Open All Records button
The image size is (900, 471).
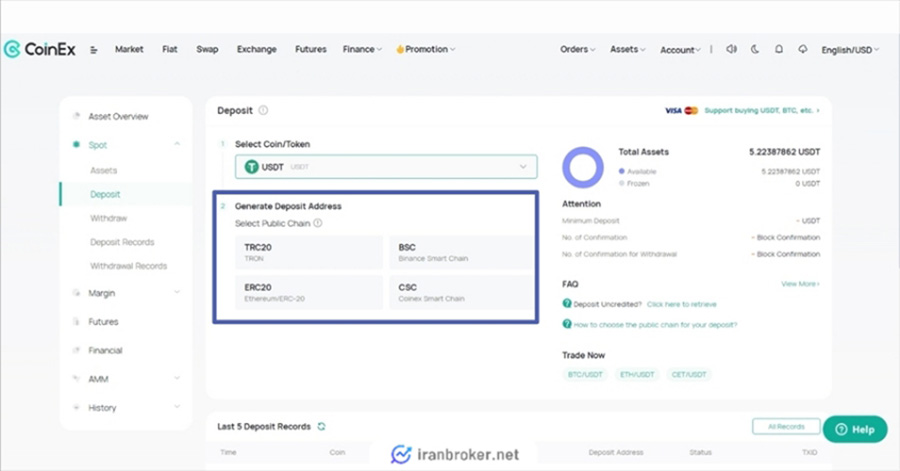(x=786, y=426)
